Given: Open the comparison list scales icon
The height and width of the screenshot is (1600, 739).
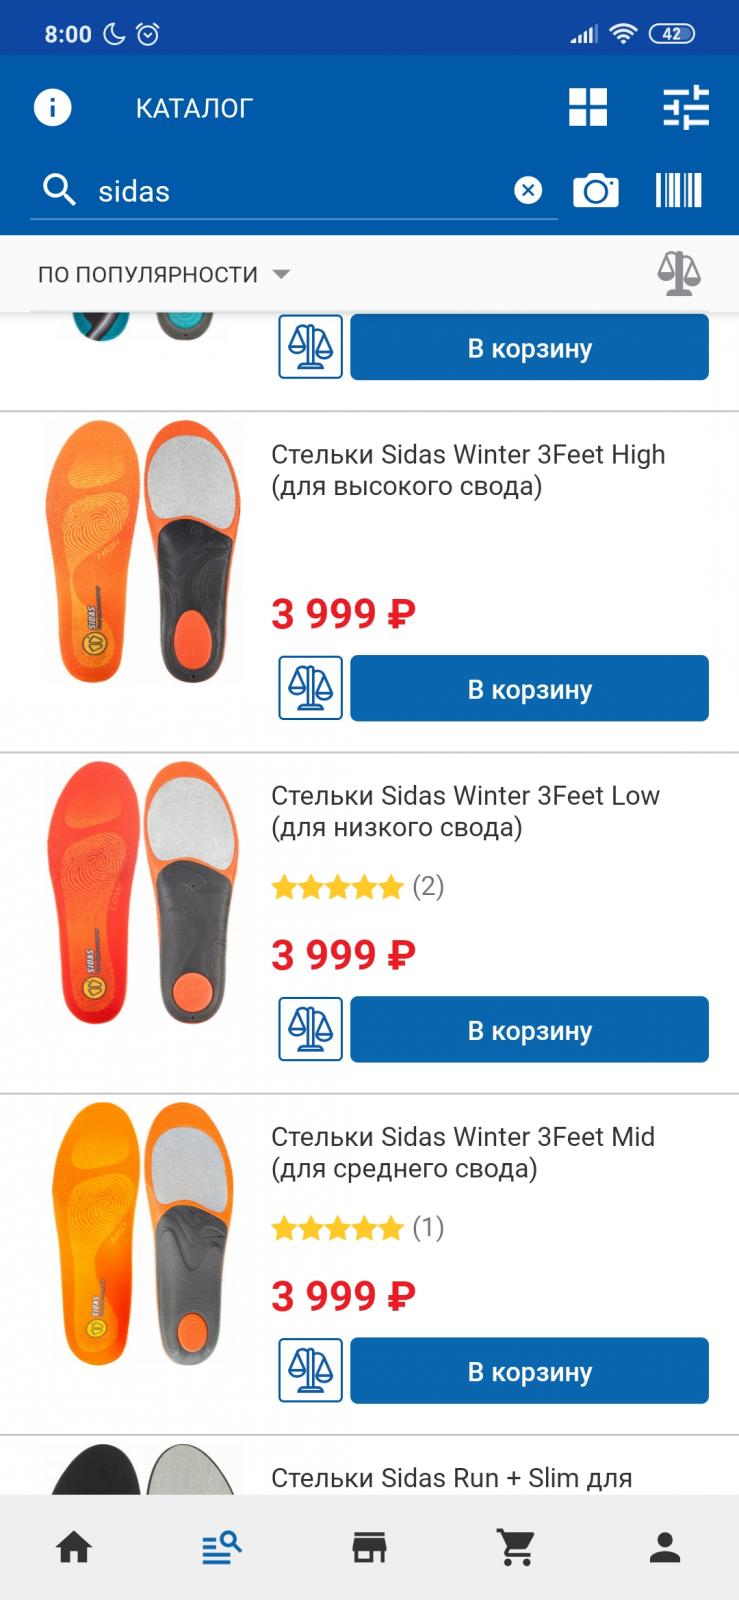Looking at the screenshot, I should (679, 273).
